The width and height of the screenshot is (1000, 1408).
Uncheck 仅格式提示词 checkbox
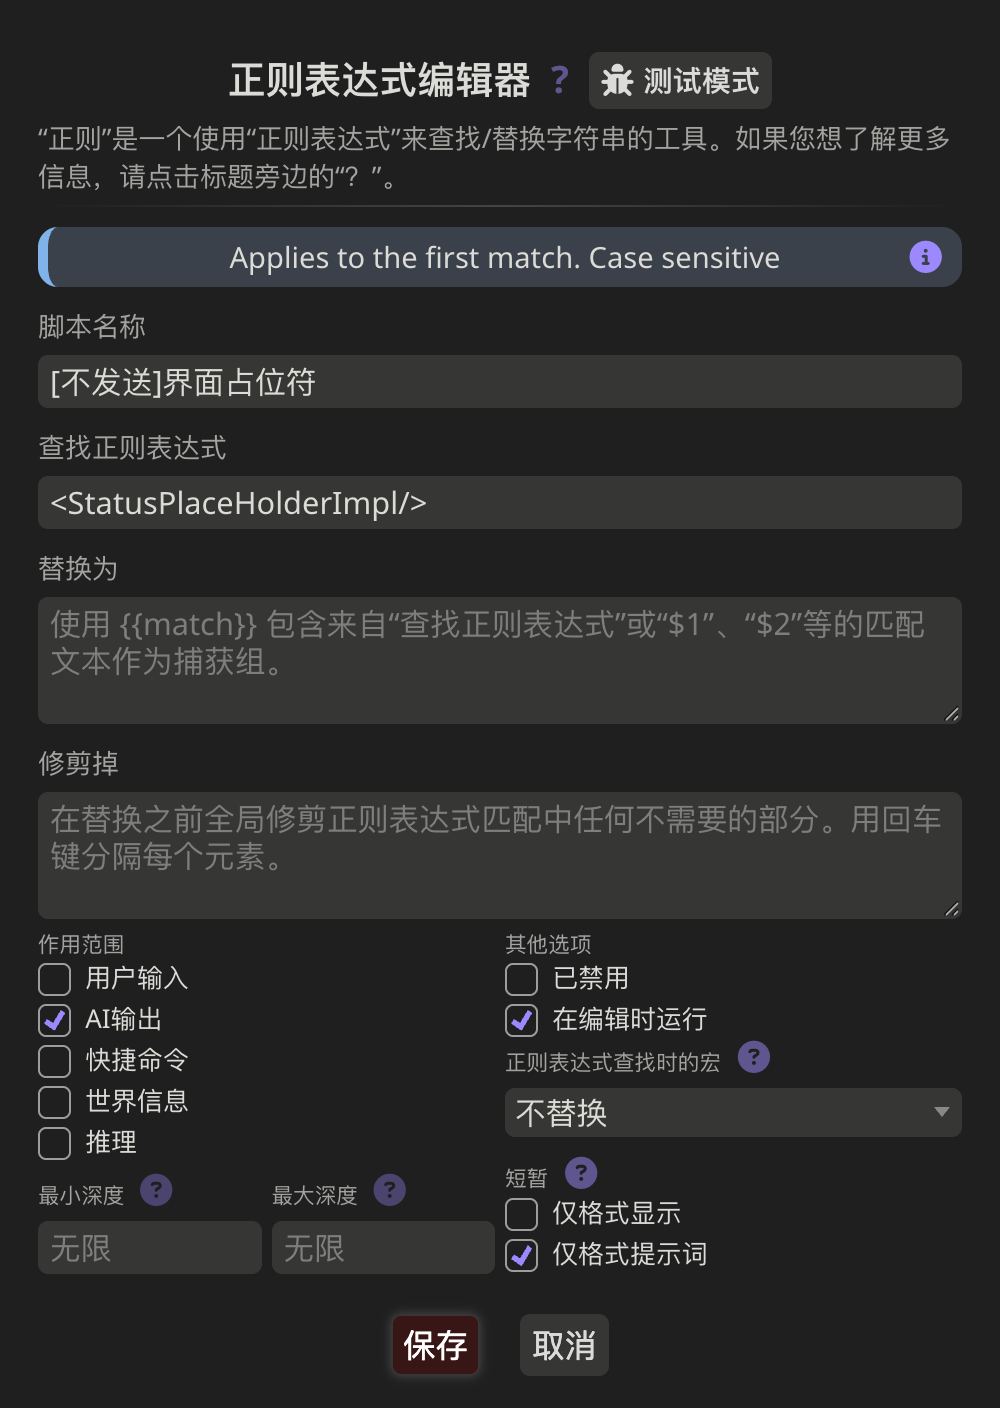(x=522, y=1255)
